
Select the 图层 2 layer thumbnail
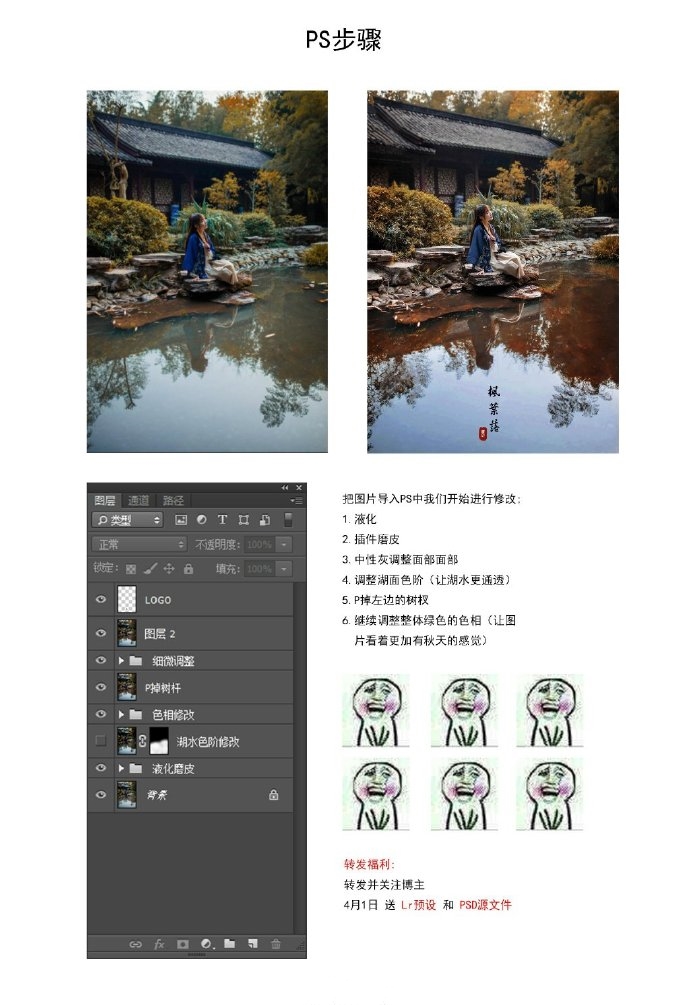point(127,633)
